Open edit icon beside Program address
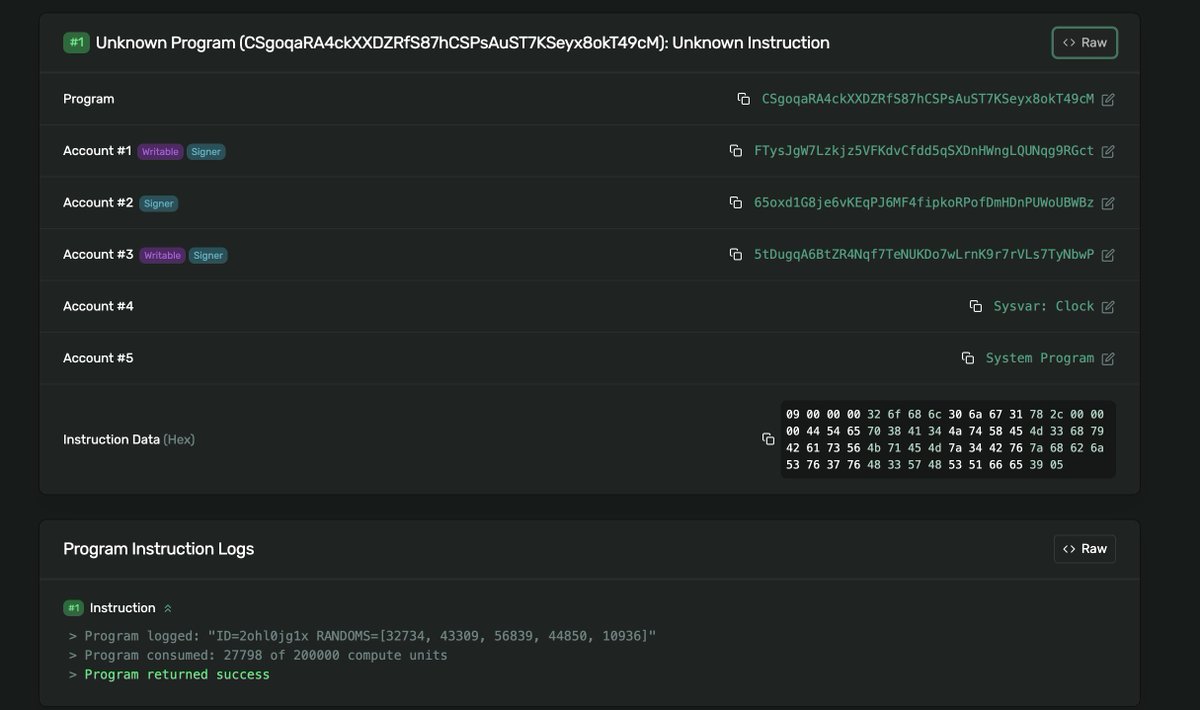The height and width of the screenshot is (710, 1200). [1108, 99]
